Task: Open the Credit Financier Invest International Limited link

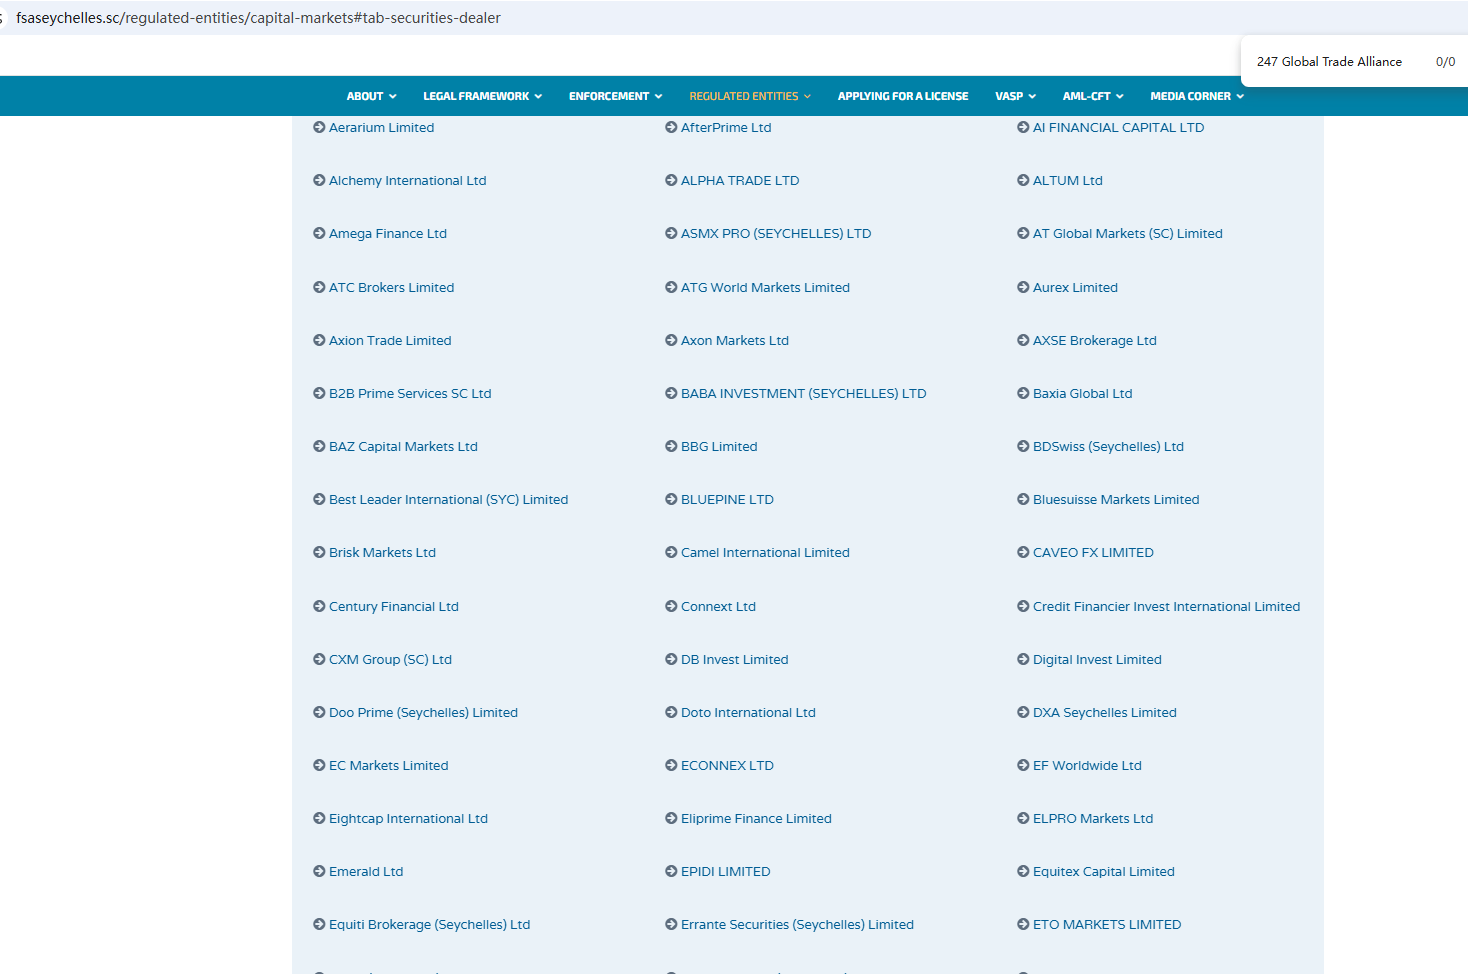Action: [x=1167, y=606]
